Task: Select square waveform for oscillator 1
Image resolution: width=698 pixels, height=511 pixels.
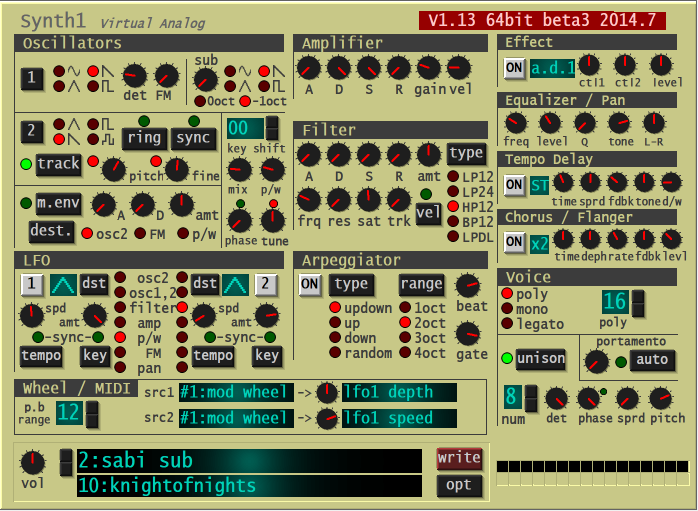Action: [x=93, y=86]
